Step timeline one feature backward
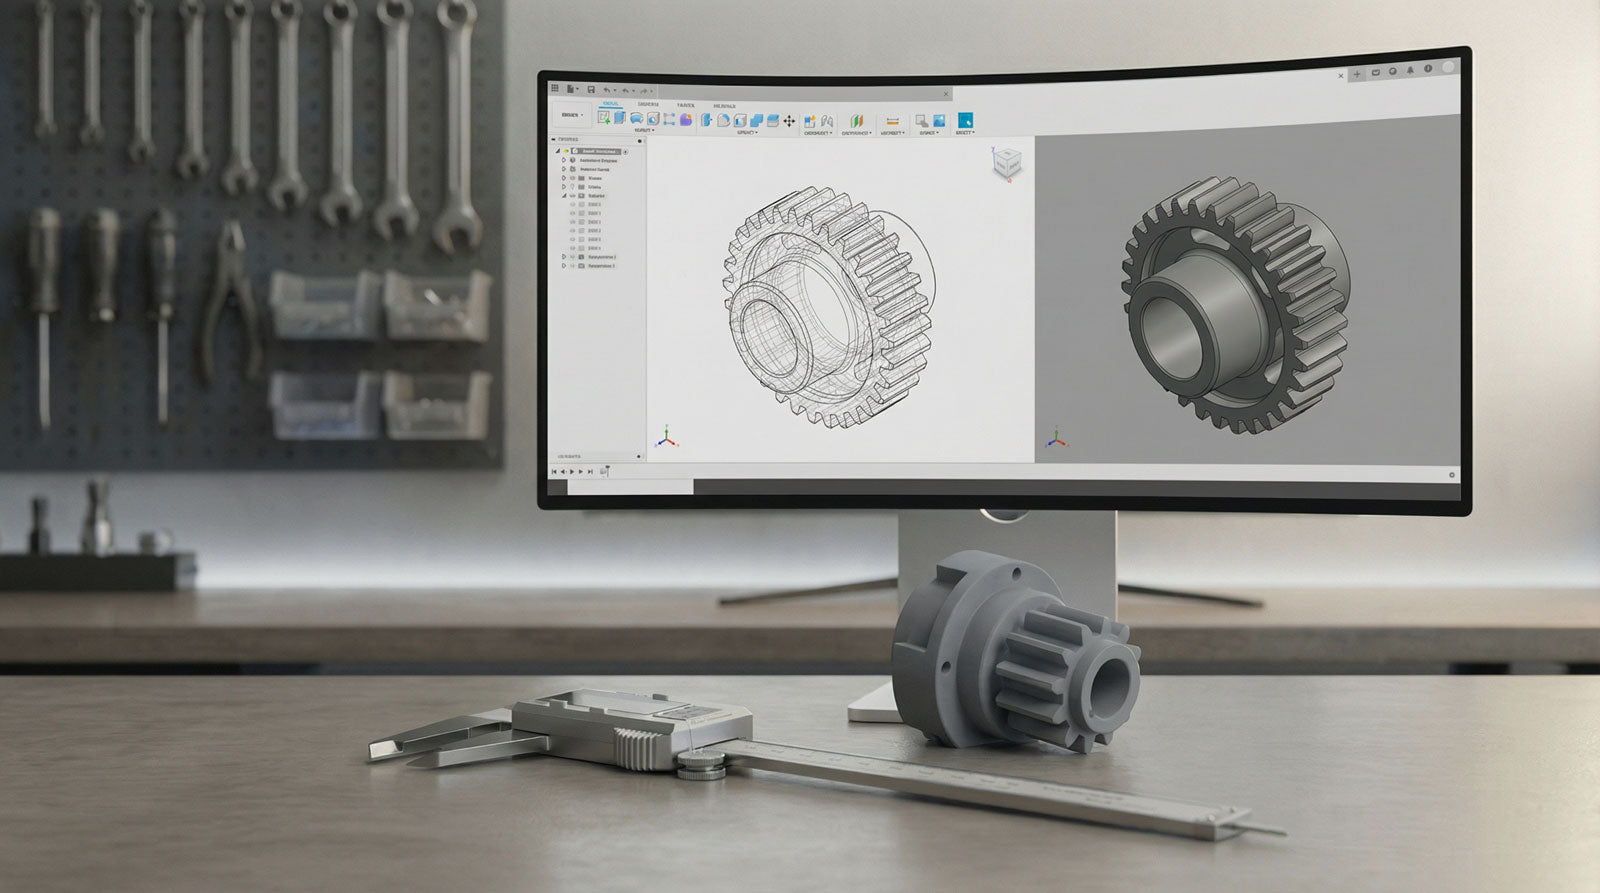The width and height of the screenshot is (1600, 893). pos(563,472)
